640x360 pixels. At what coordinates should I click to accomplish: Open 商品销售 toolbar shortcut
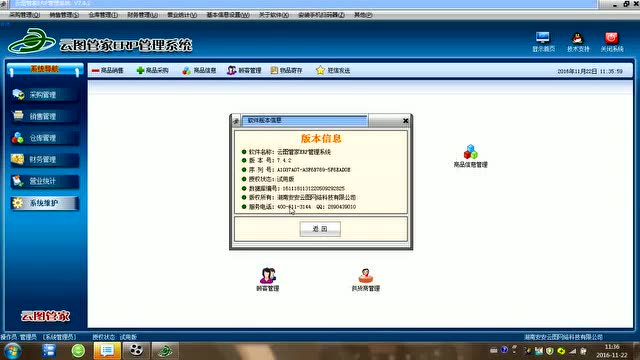[x=108, y=71]
